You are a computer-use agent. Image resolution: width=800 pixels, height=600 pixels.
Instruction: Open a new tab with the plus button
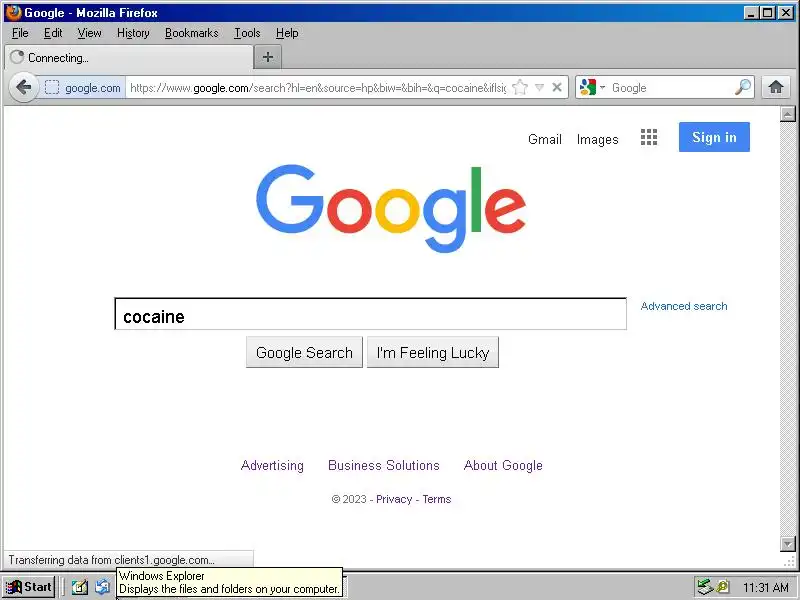coord(267,57)
